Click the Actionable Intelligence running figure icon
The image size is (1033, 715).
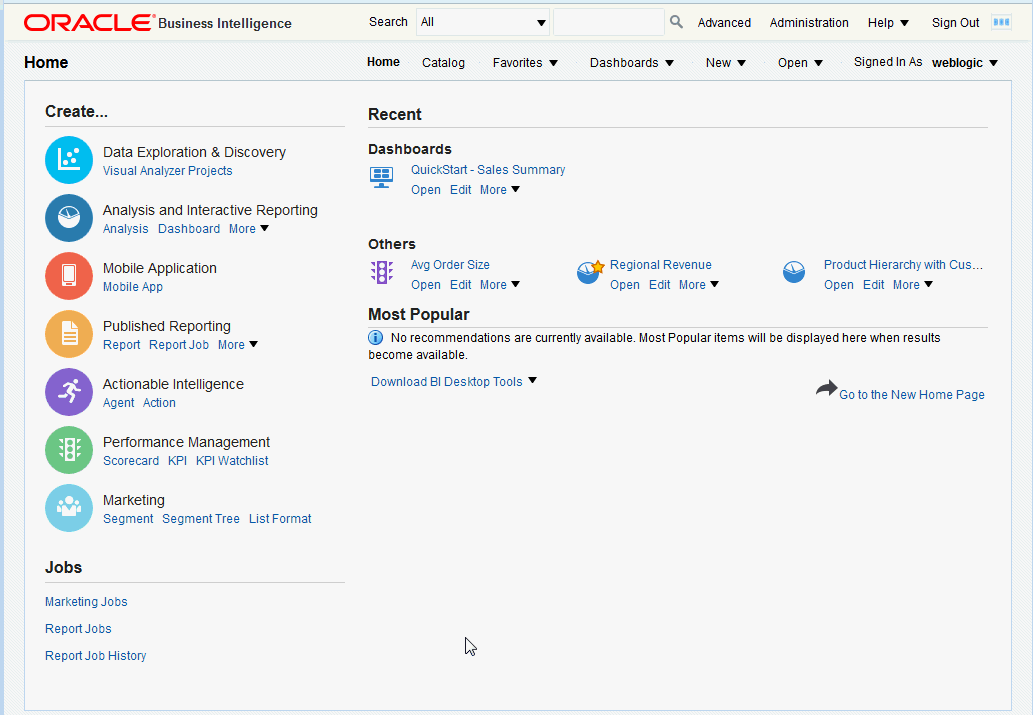(69, 392)
